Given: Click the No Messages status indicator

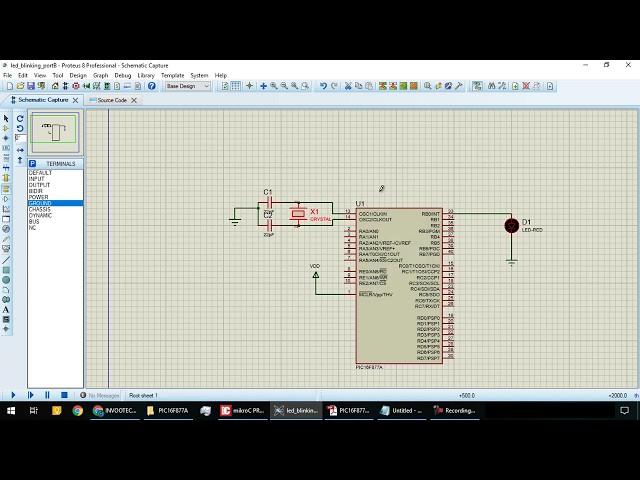Looking at the screenshot, I should (100, 396).
